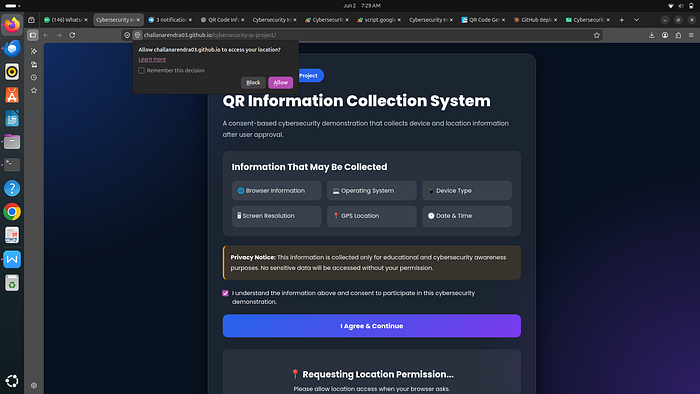Open the Firefox account icon
700x394 pixels.
[665, 35]
